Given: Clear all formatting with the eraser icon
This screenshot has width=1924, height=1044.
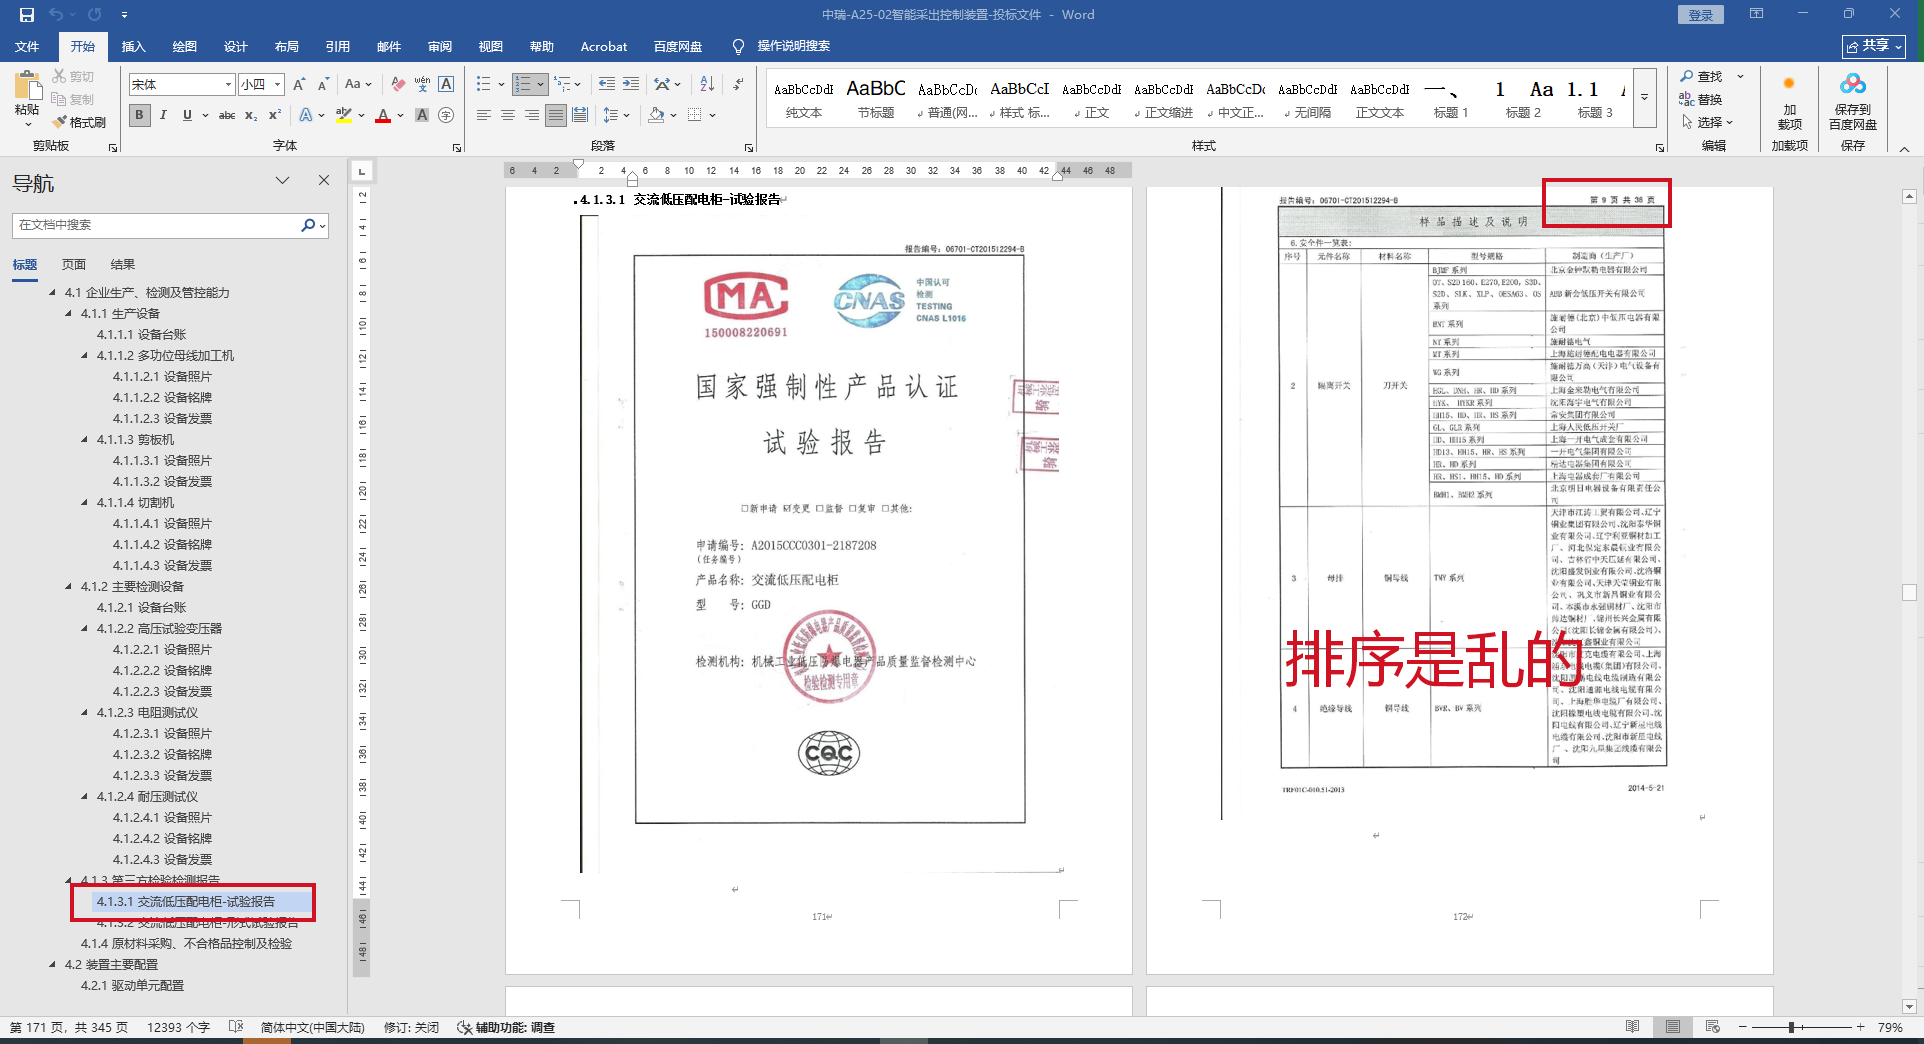Looking at the screenshot, I should point(398,84).
